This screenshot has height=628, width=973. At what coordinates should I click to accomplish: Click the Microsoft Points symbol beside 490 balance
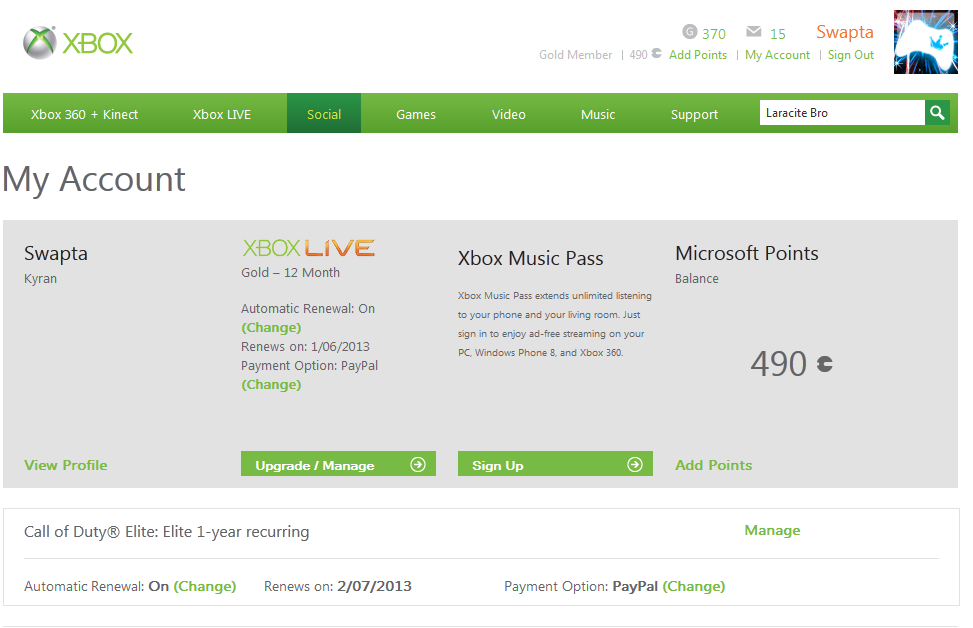coord(825,364)
